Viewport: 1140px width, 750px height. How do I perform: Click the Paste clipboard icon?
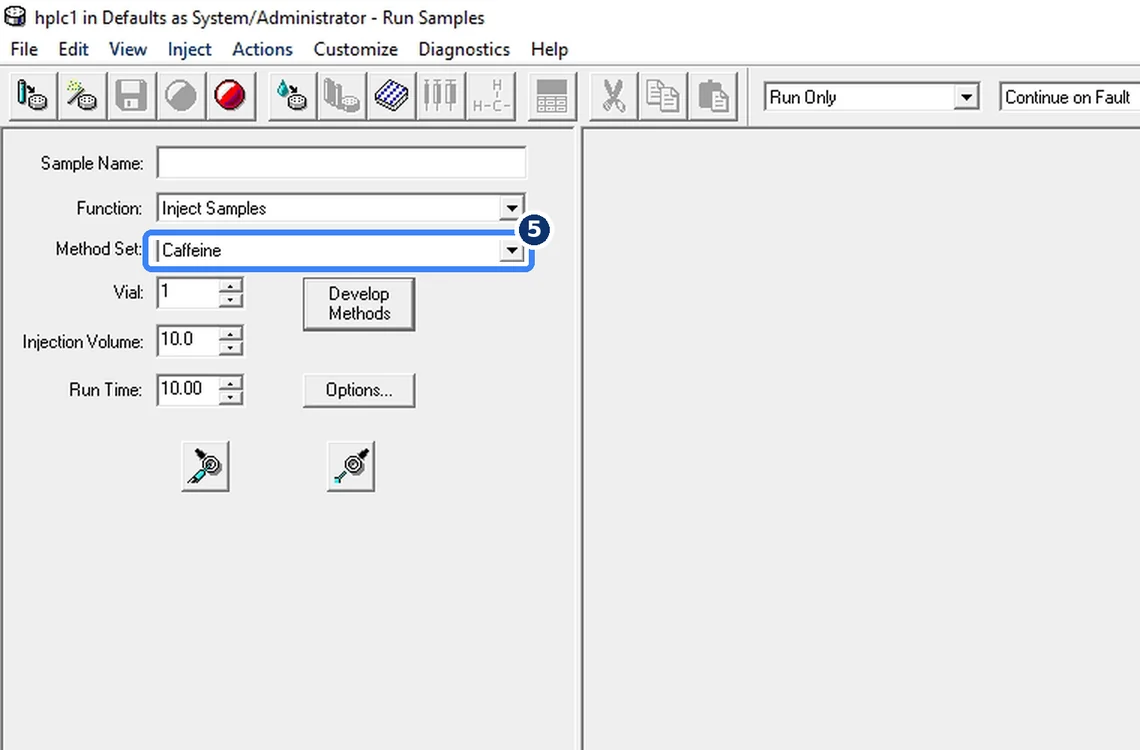(x=712, y=96)
